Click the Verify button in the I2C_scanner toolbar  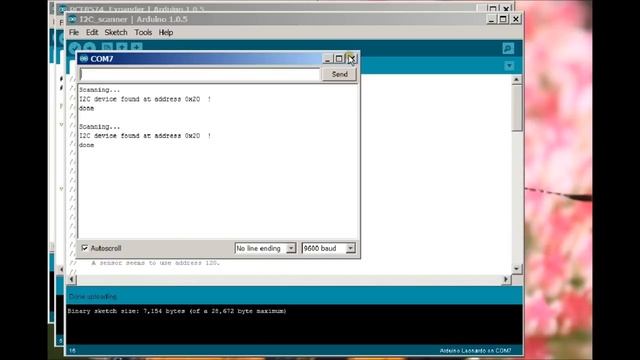point(74,48)
